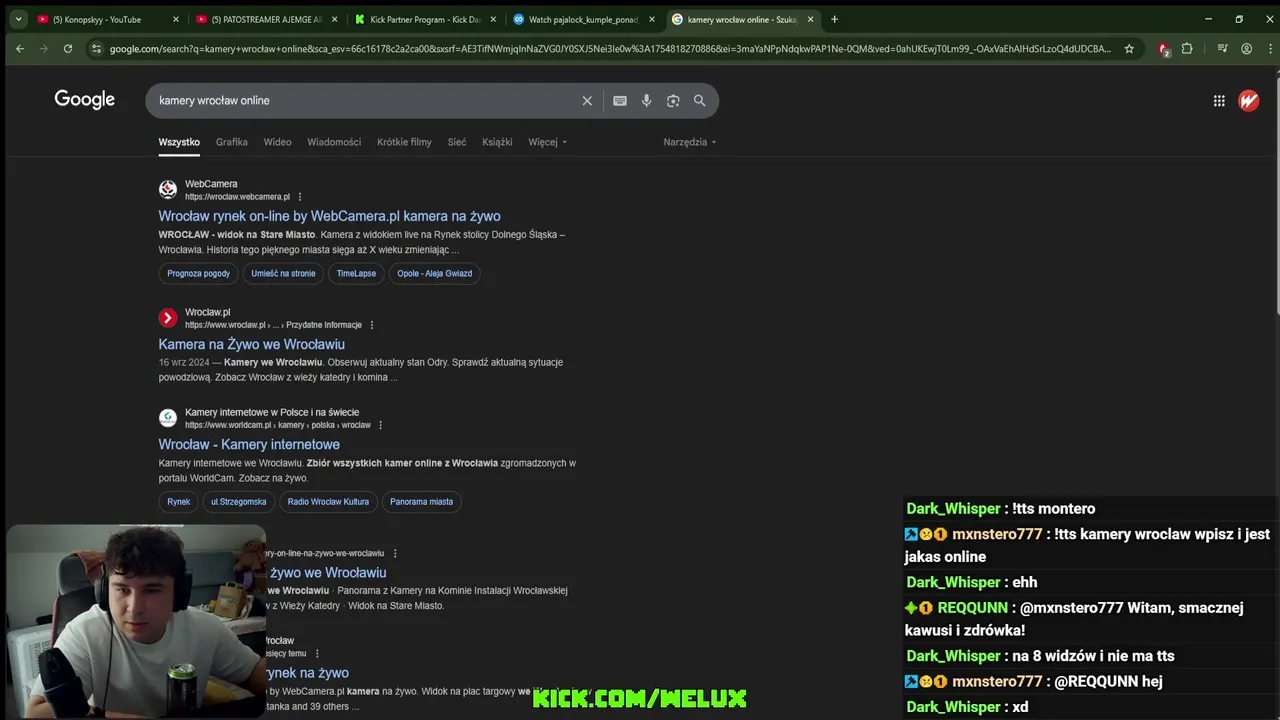The height and width of the screenshot is (720, 1280).
Task: Click the https://wroclaw.webcamera.pl URL text
Action: click(237, 197)
